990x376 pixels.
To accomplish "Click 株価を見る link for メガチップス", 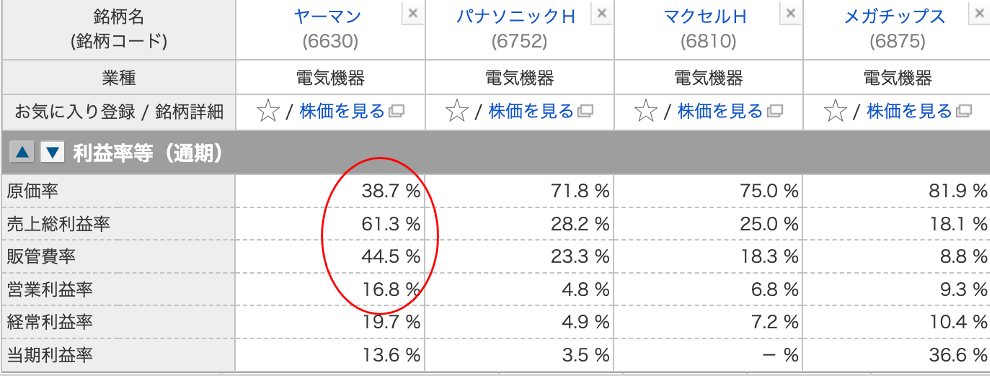I will [909, 112].
